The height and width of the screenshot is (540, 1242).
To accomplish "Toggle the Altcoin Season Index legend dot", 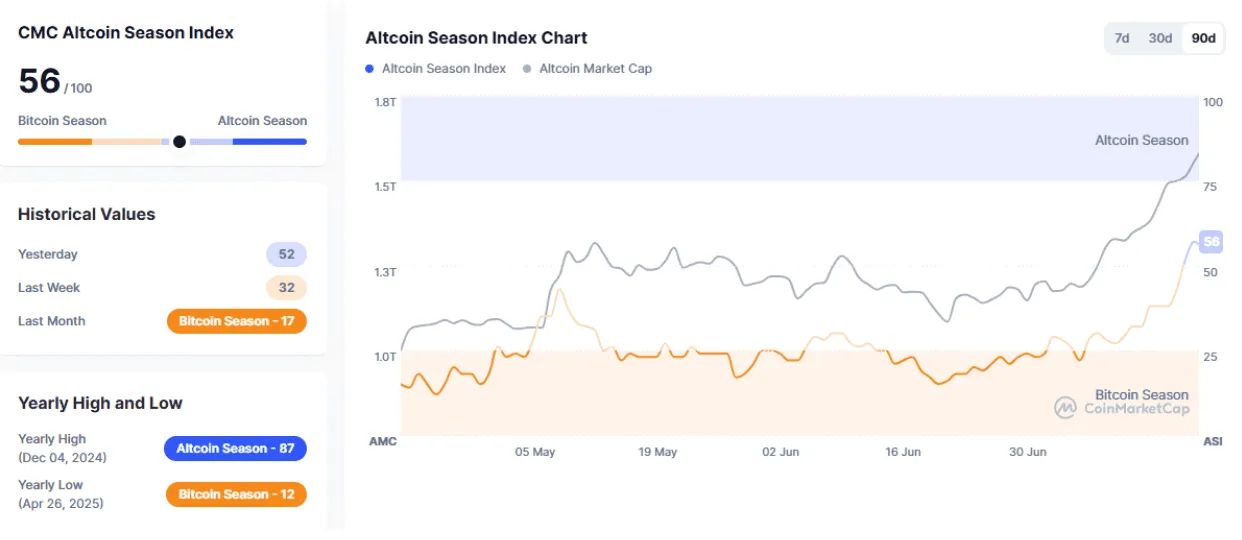I will 370,69.
